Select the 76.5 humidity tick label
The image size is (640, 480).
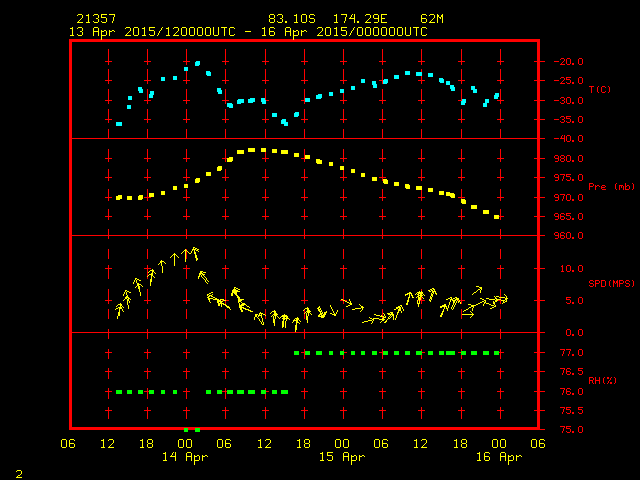click(x=572, y=372)
